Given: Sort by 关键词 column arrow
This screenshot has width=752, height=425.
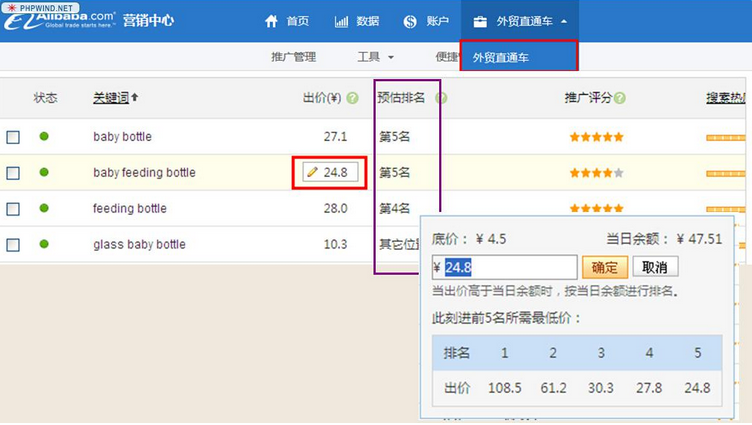Looking at the screenshot, I should (x=135, y=98).
